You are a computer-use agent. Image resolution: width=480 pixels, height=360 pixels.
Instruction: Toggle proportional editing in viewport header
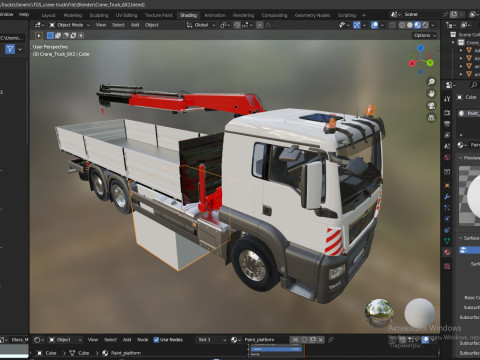[260, 25]
